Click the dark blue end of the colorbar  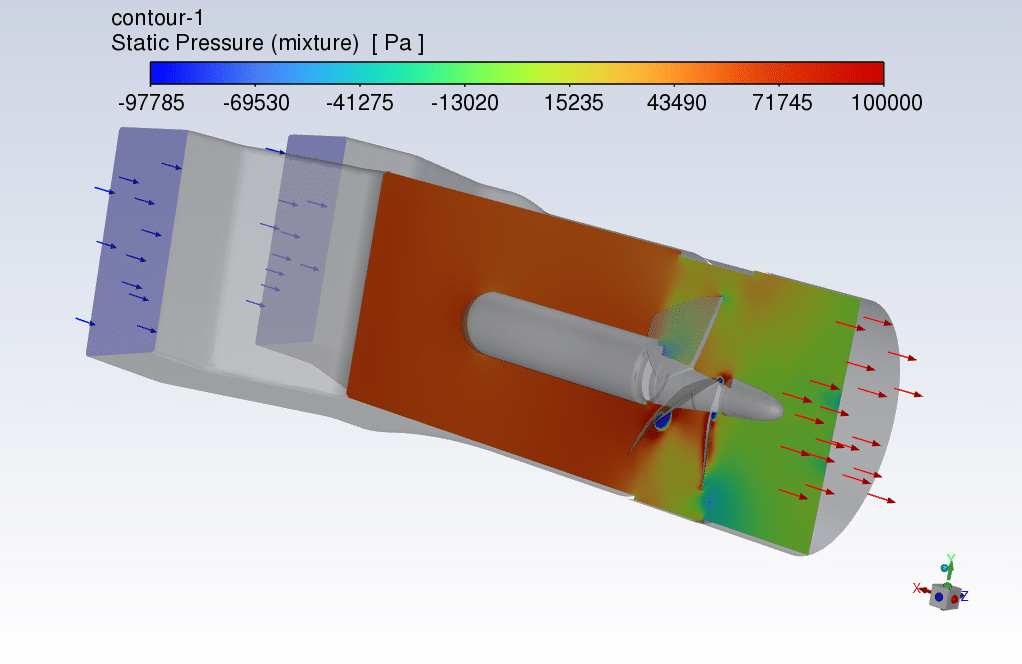160,73
